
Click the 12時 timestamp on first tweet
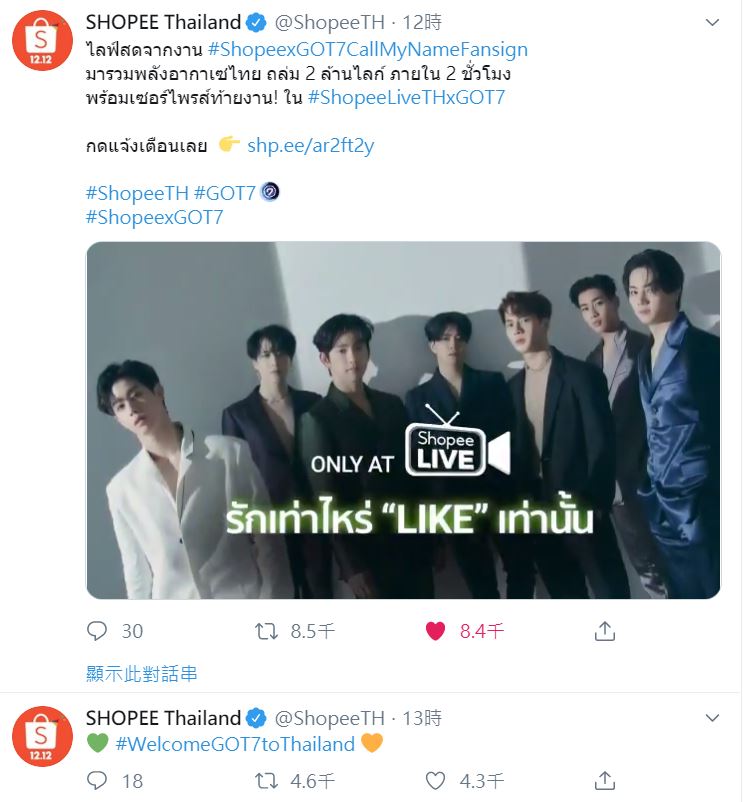[425, 23]
